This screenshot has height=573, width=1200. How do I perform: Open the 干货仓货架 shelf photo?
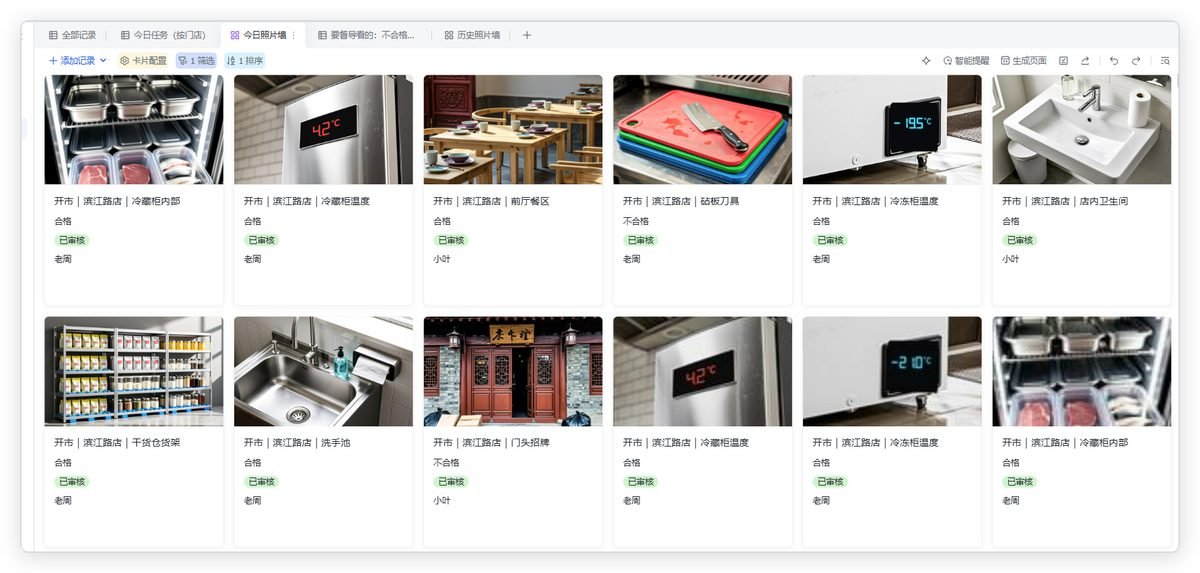[134, 371]
